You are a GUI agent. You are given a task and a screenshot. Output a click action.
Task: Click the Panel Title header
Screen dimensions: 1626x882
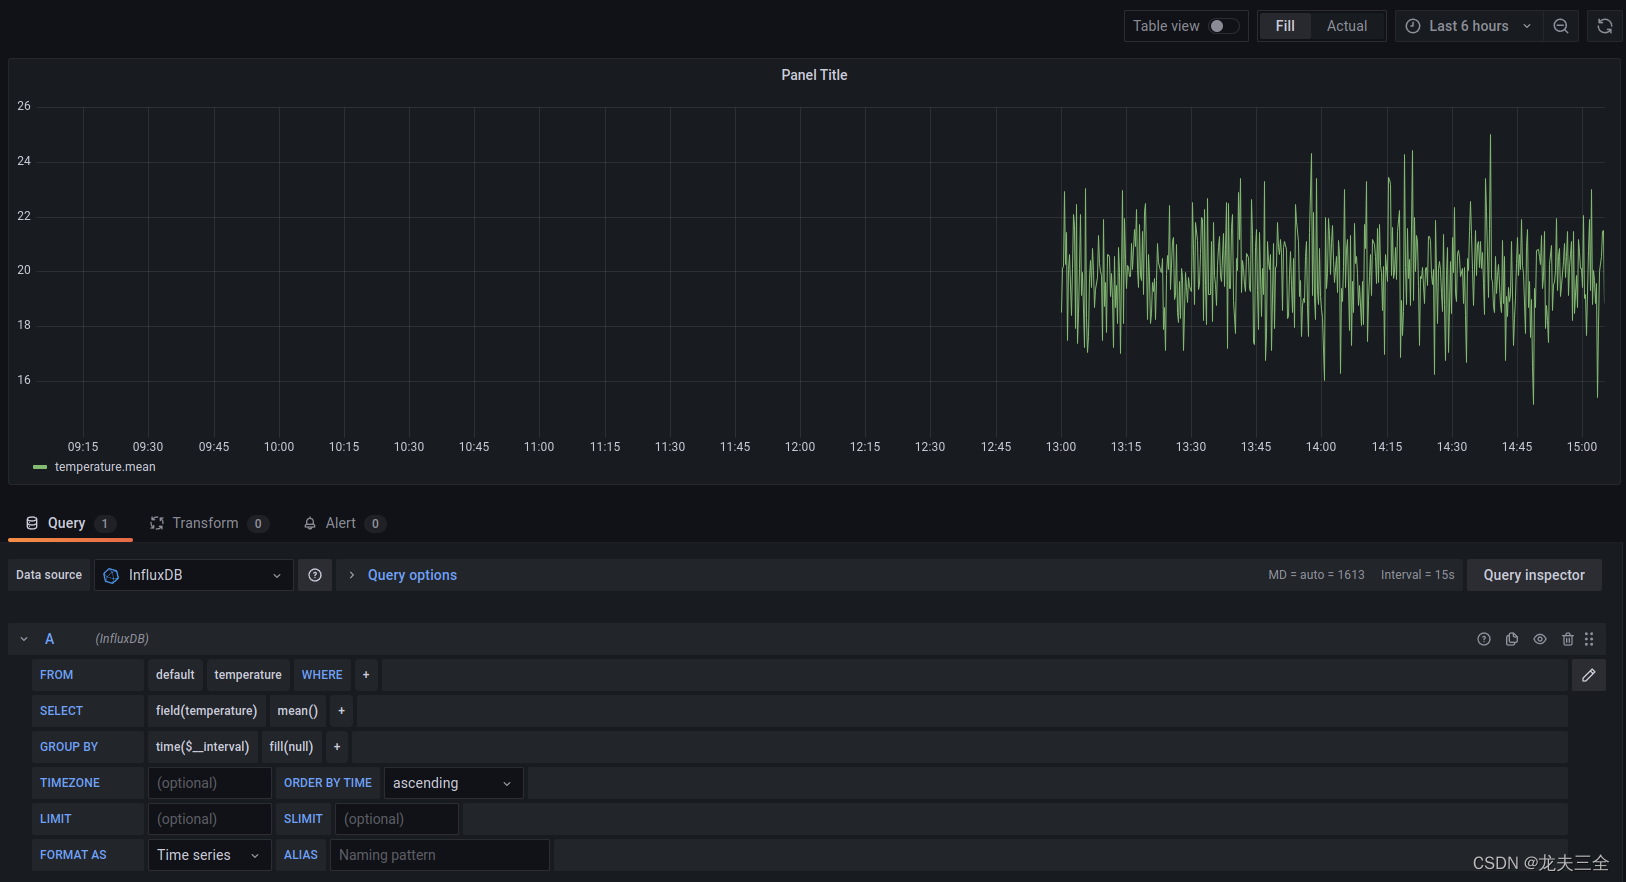[x=814, y=75]
